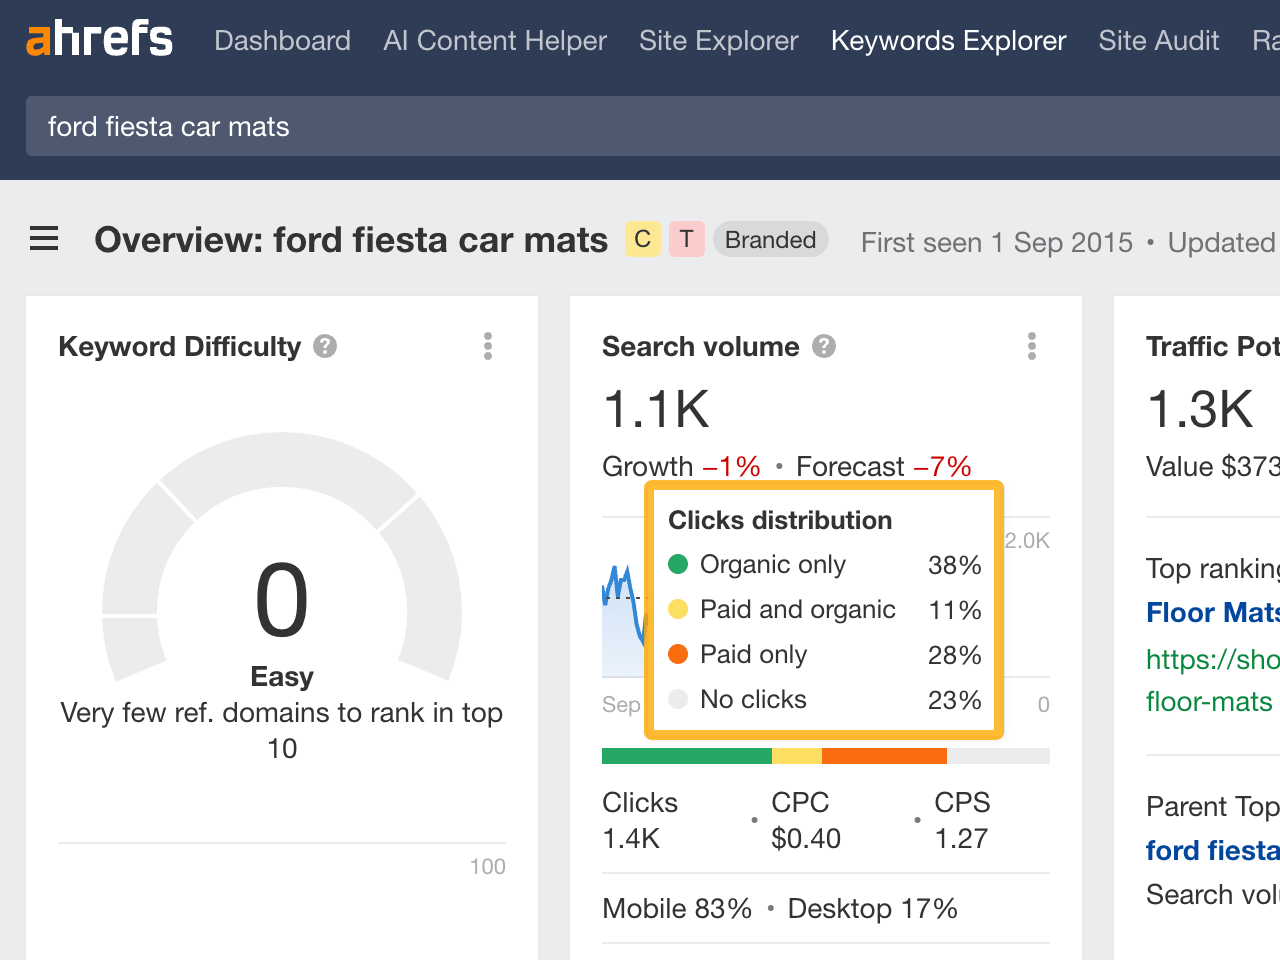Click the green segment of the clicks bar
The width and height of the screenshot is (1280, 960).
[685, 755]
